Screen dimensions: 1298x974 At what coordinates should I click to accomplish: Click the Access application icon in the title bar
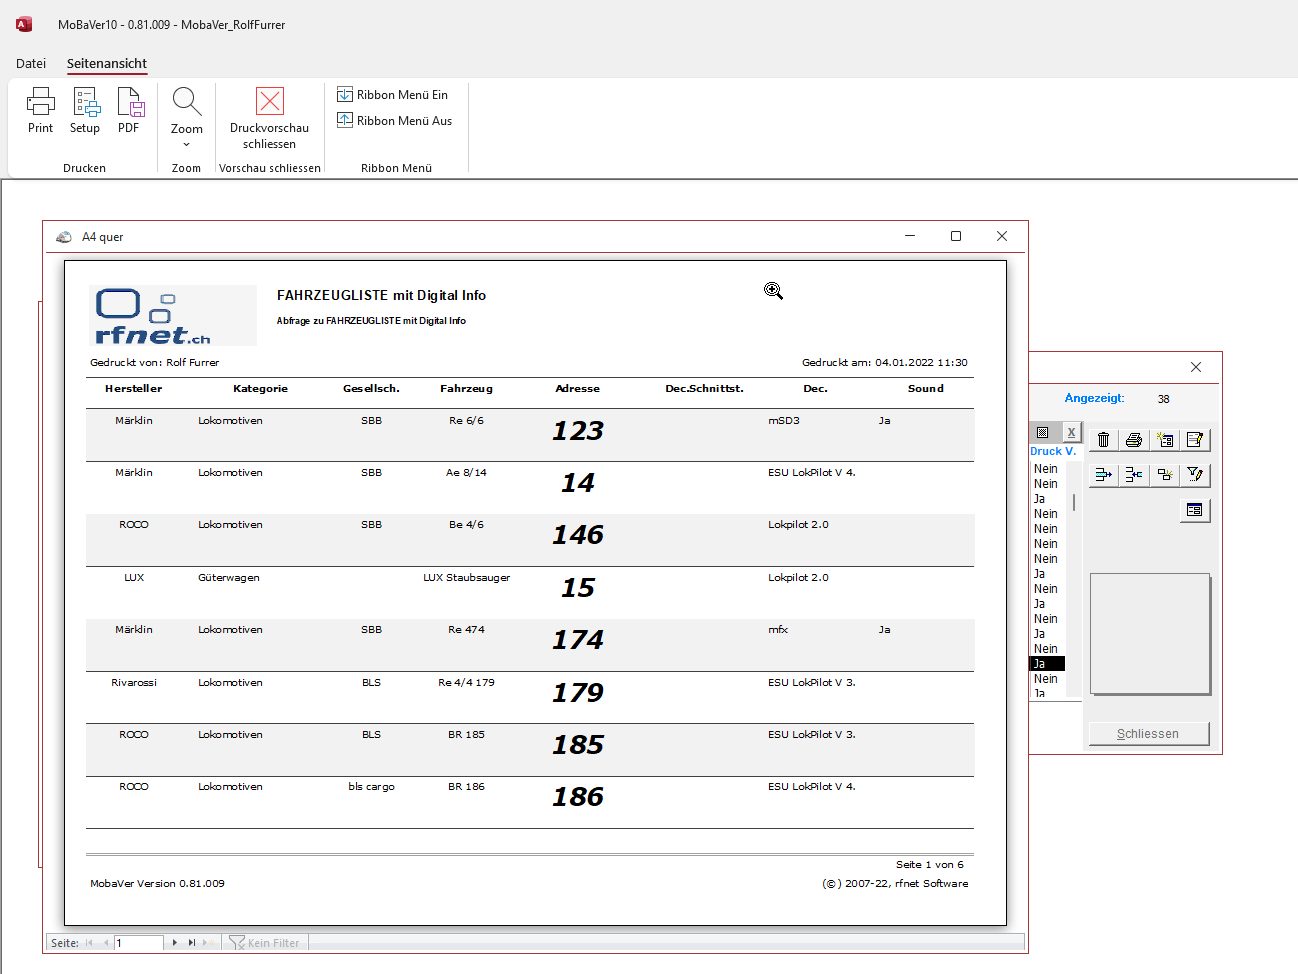(24, 24)
